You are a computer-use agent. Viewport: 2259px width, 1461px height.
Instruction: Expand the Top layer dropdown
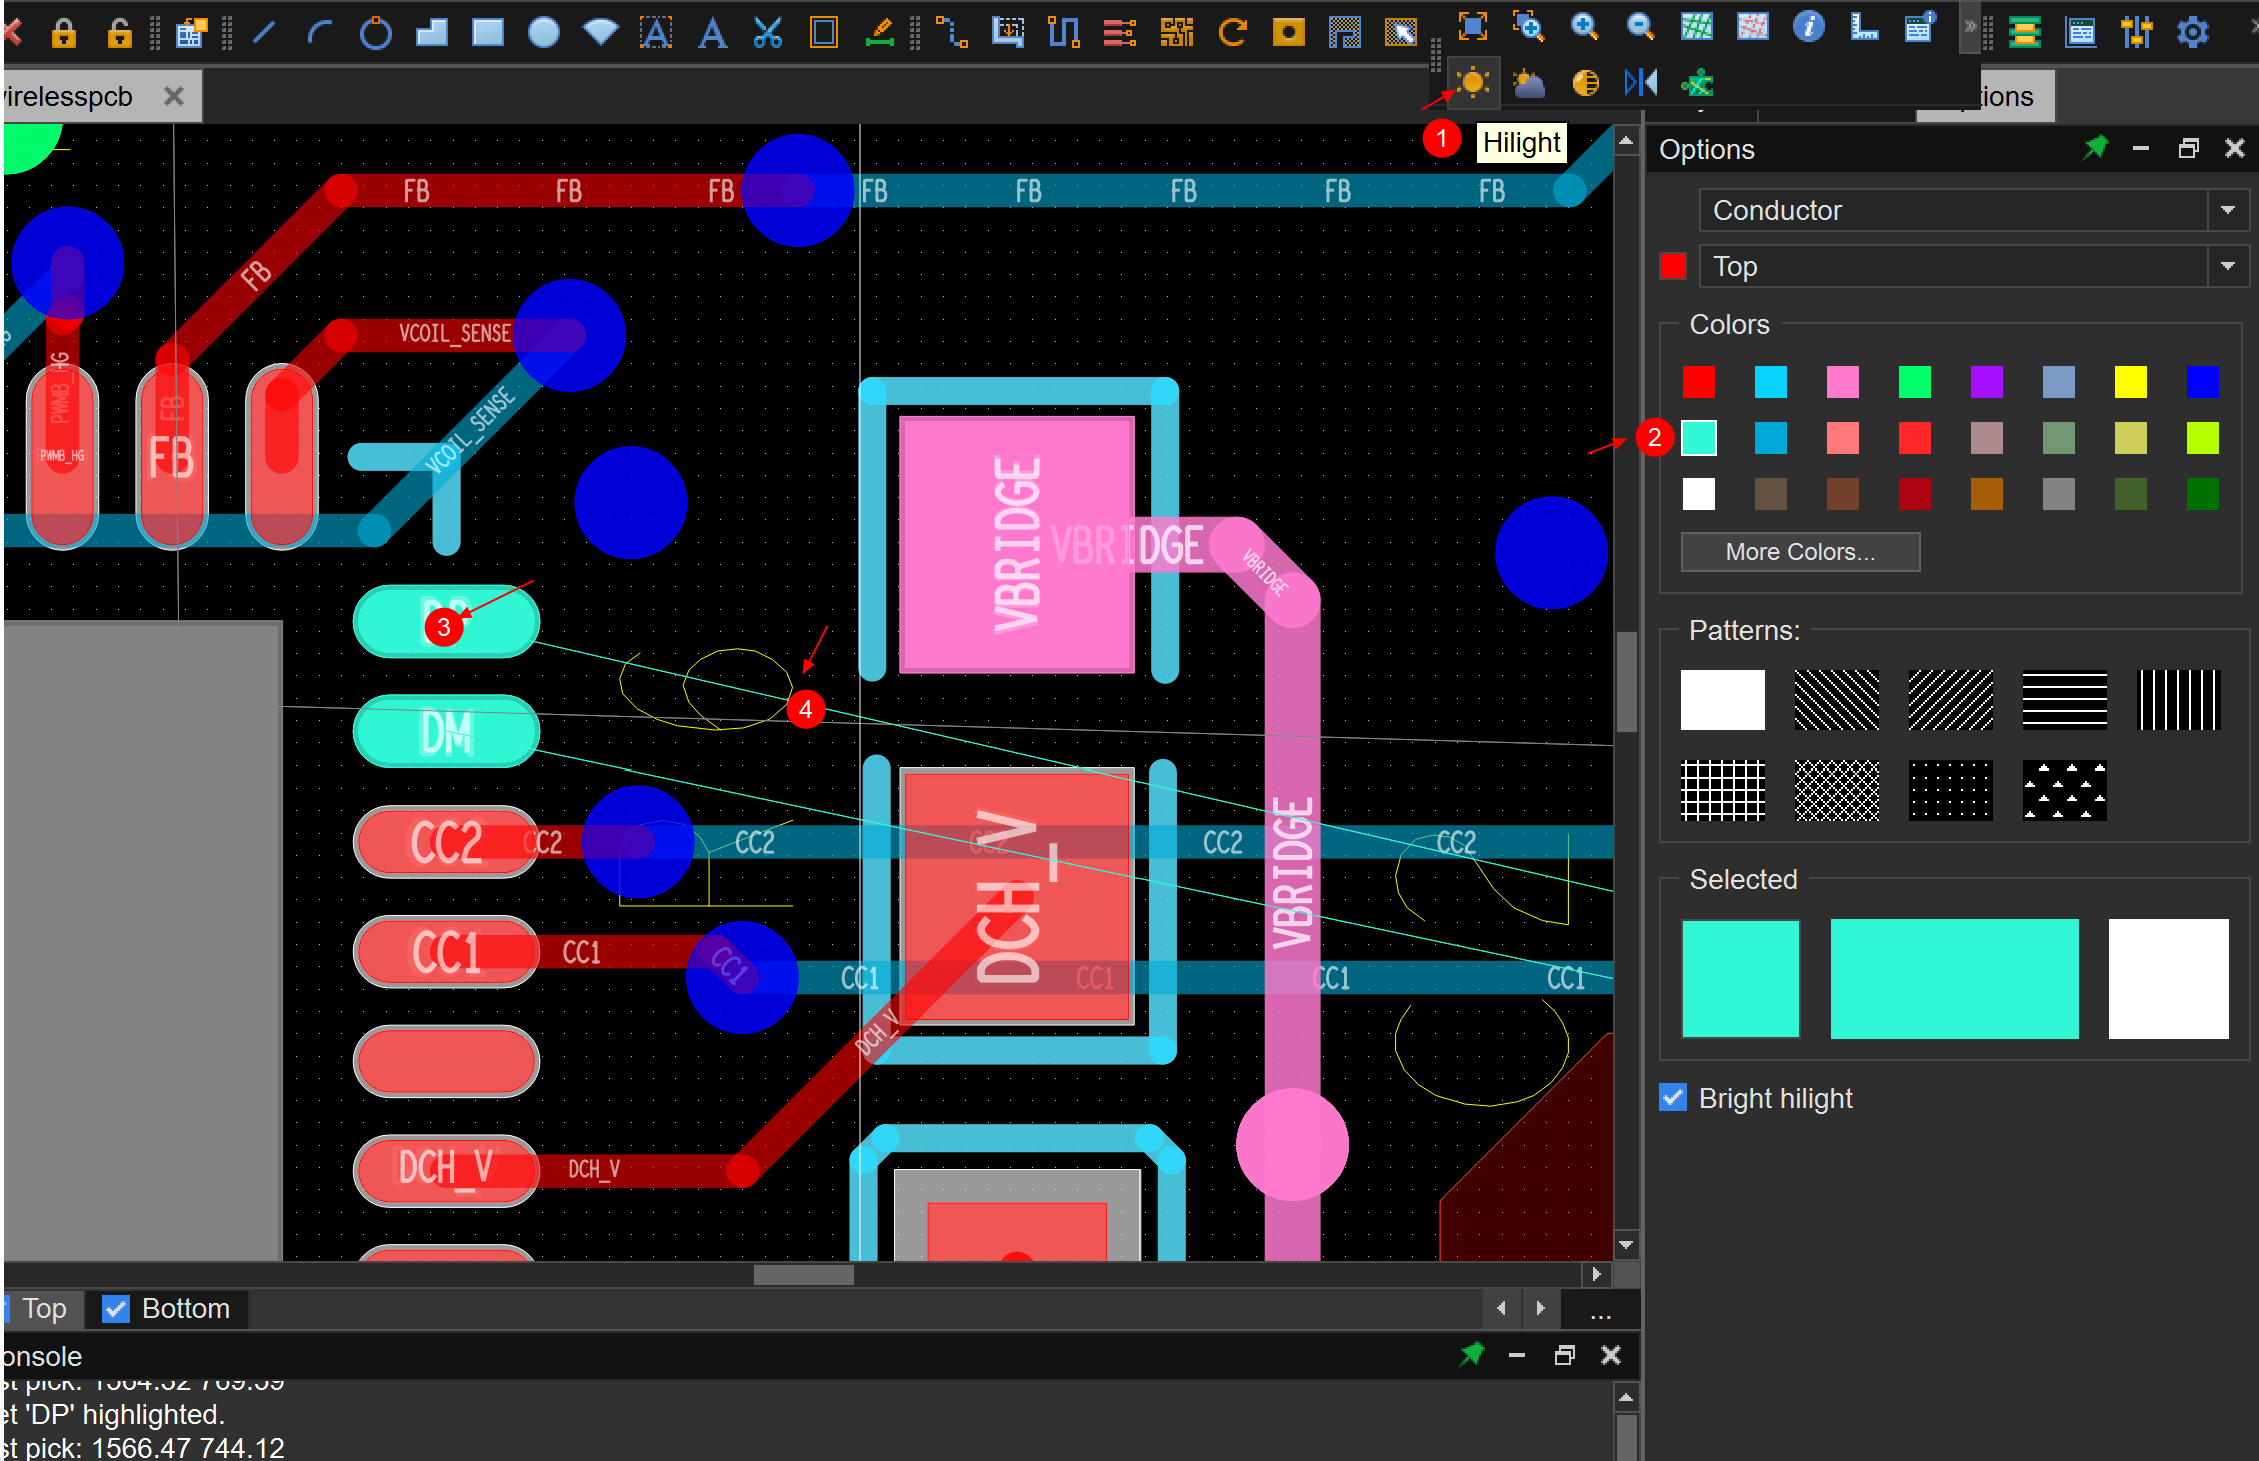tap(2227, 266)
